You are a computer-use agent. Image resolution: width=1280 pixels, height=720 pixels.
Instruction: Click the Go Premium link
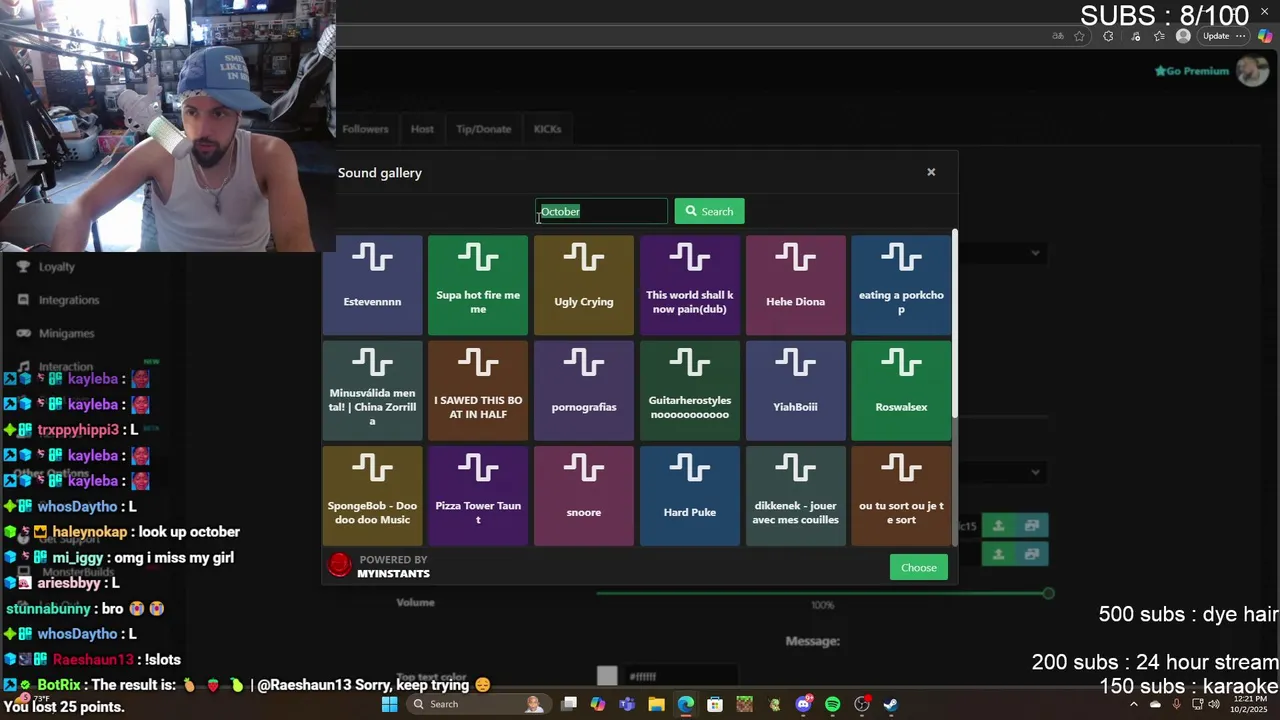coord(1191,71)
